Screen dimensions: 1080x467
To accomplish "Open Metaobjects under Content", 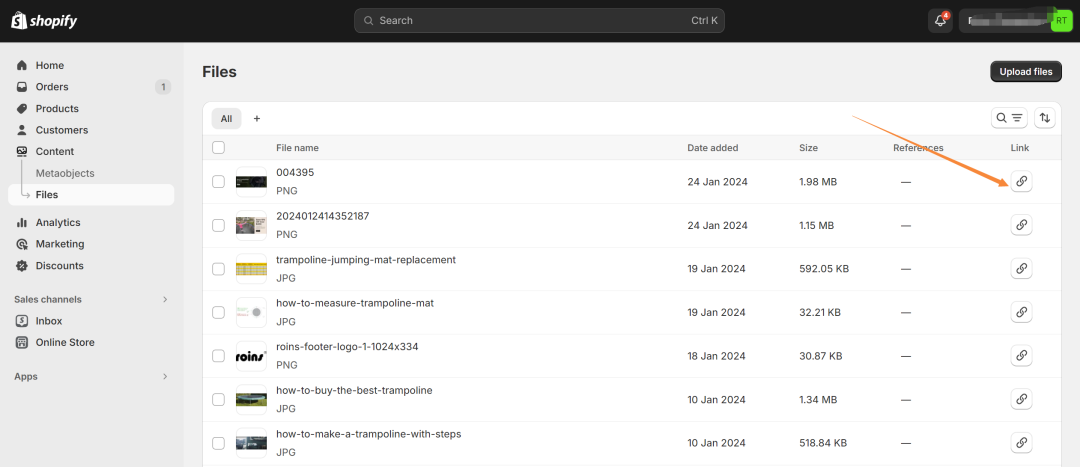I will point(65,173).
